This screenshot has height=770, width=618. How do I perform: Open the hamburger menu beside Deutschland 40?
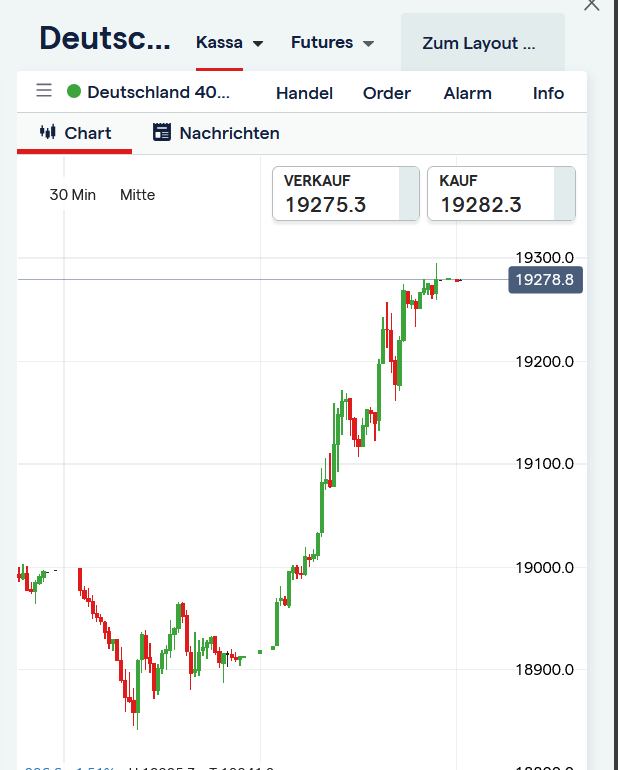(x=44, y=91)
